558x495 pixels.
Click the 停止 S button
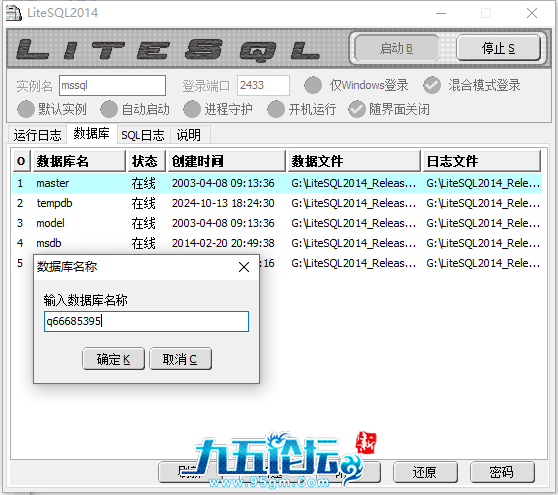498,48
